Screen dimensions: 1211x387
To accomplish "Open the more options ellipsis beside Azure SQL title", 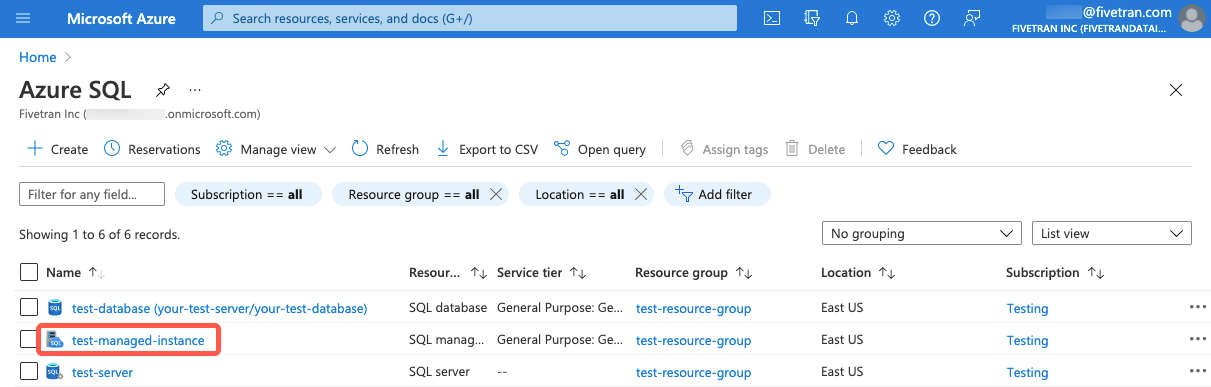I will tap(195, 90).
